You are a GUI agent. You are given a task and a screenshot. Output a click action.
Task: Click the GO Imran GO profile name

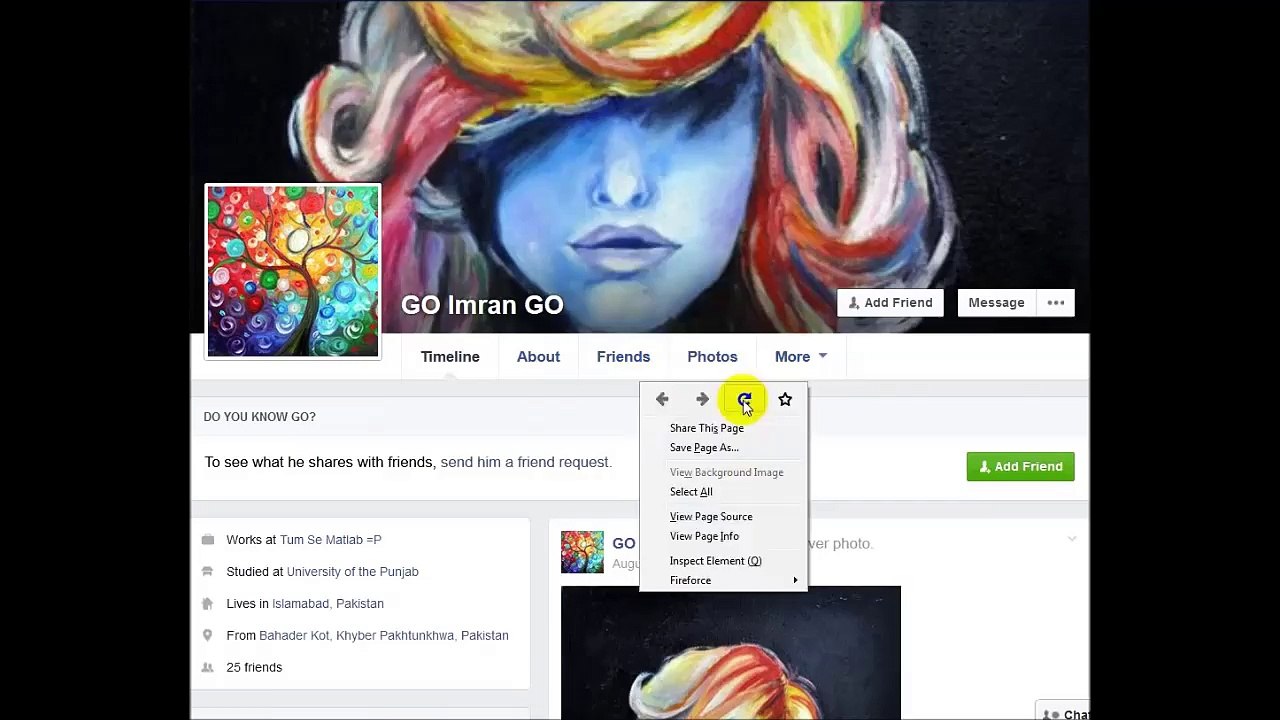482,305
